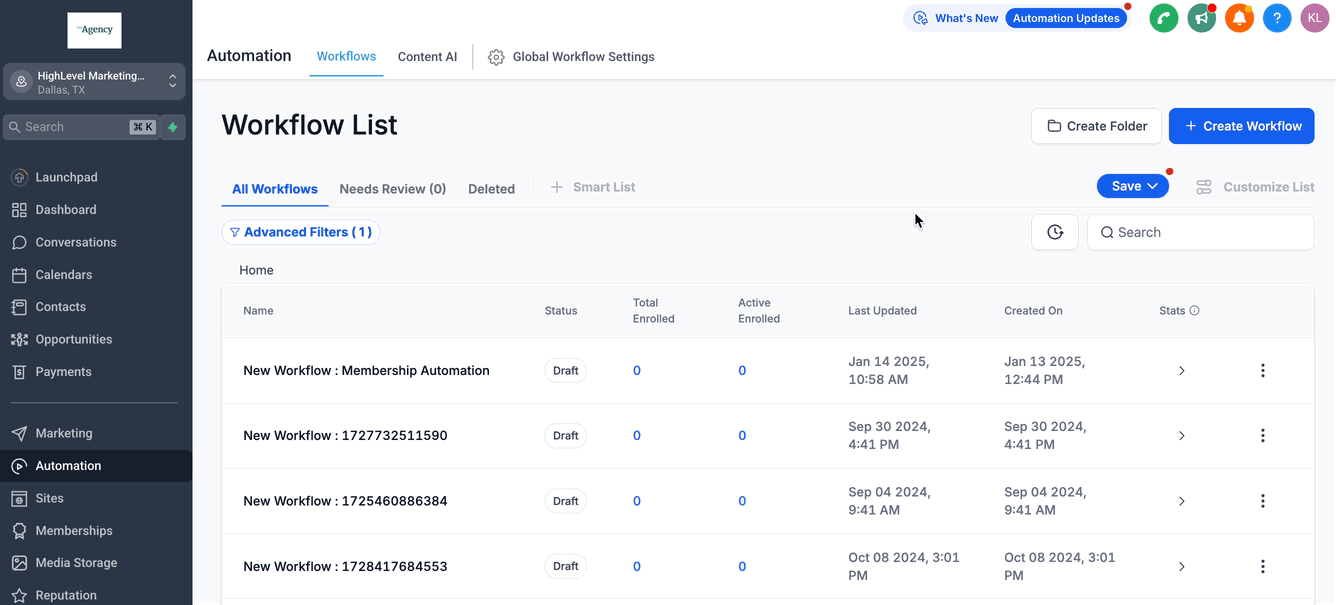Click the blue help question mark icon

tap(1277, 18)
